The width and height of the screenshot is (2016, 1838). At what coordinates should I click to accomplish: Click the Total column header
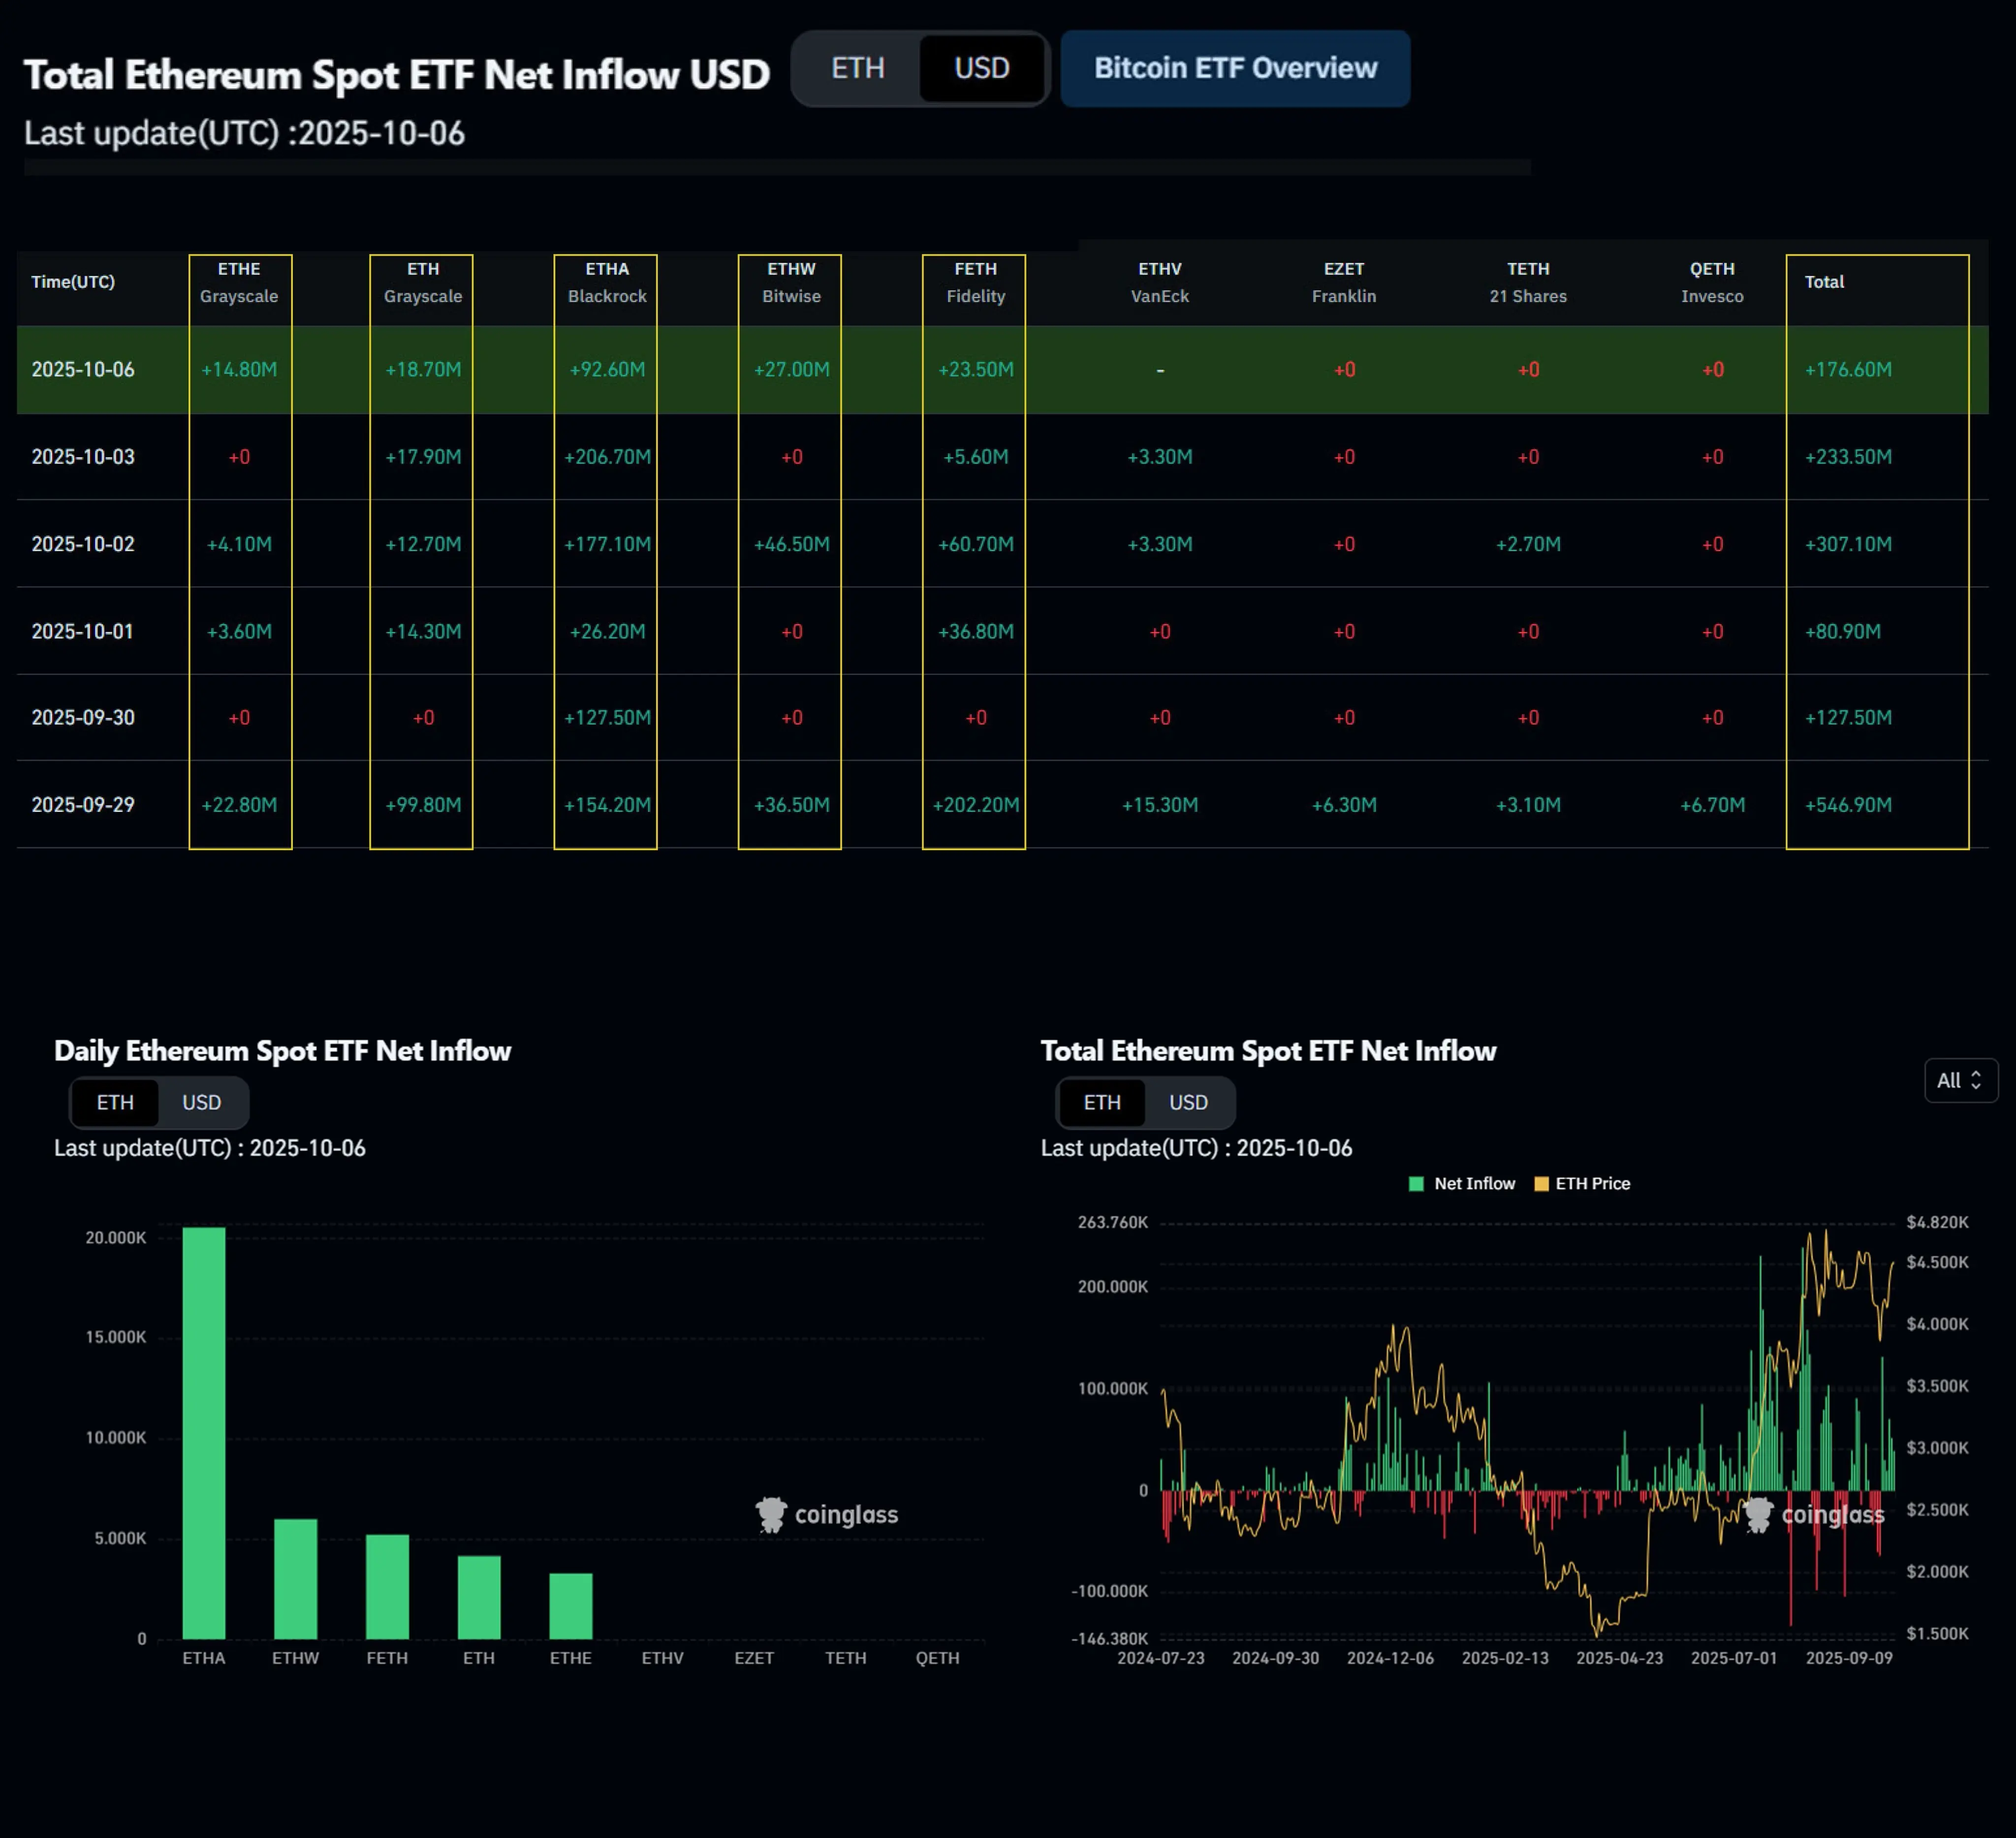(1823, 282)
